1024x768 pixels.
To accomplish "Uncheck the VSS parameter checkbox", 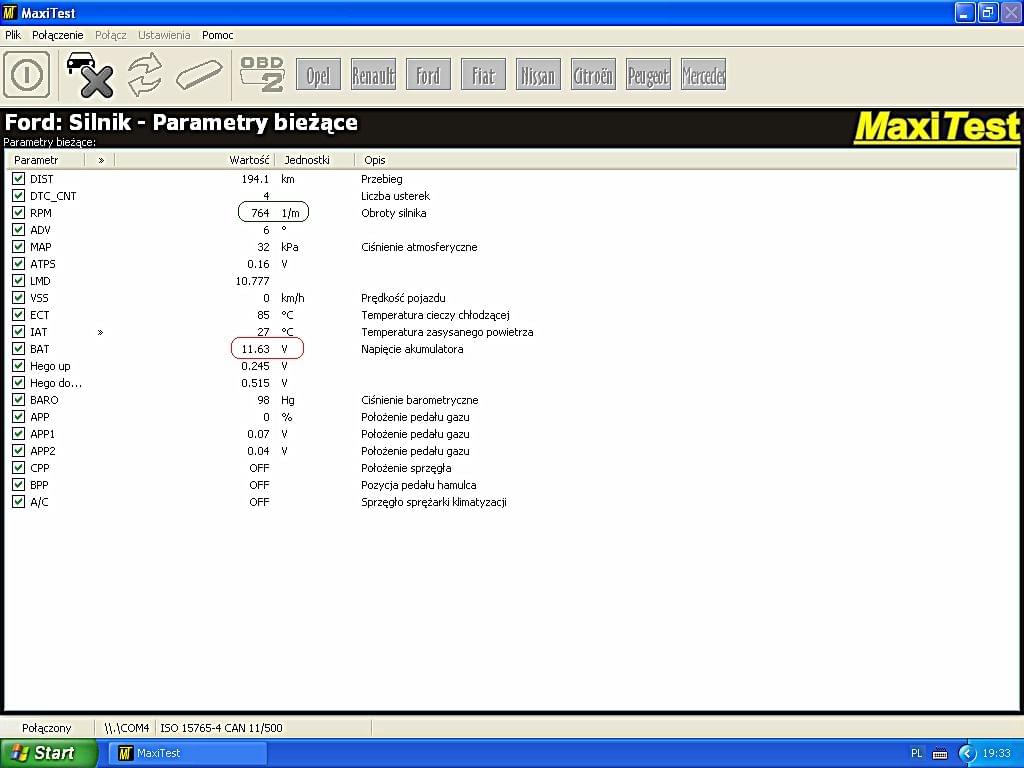I will click(18, 297).
